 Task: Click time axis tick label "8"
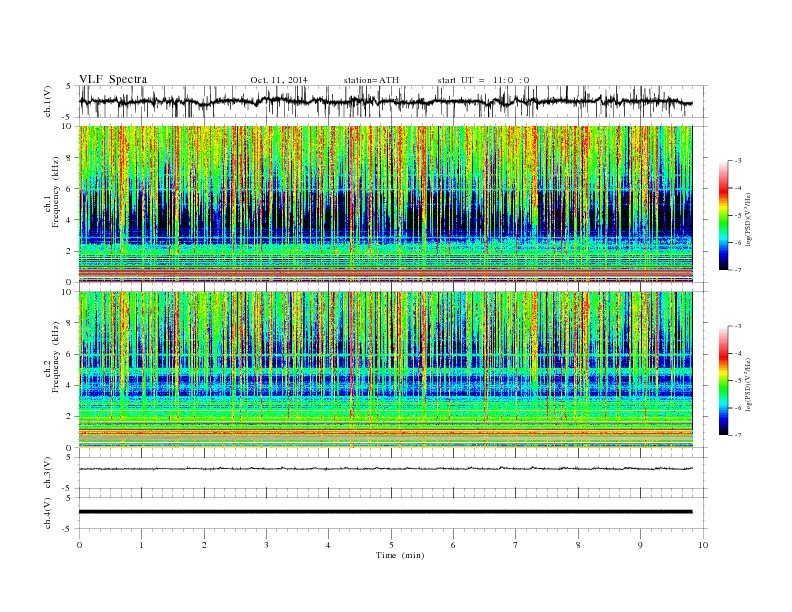(x=578, y=545)
